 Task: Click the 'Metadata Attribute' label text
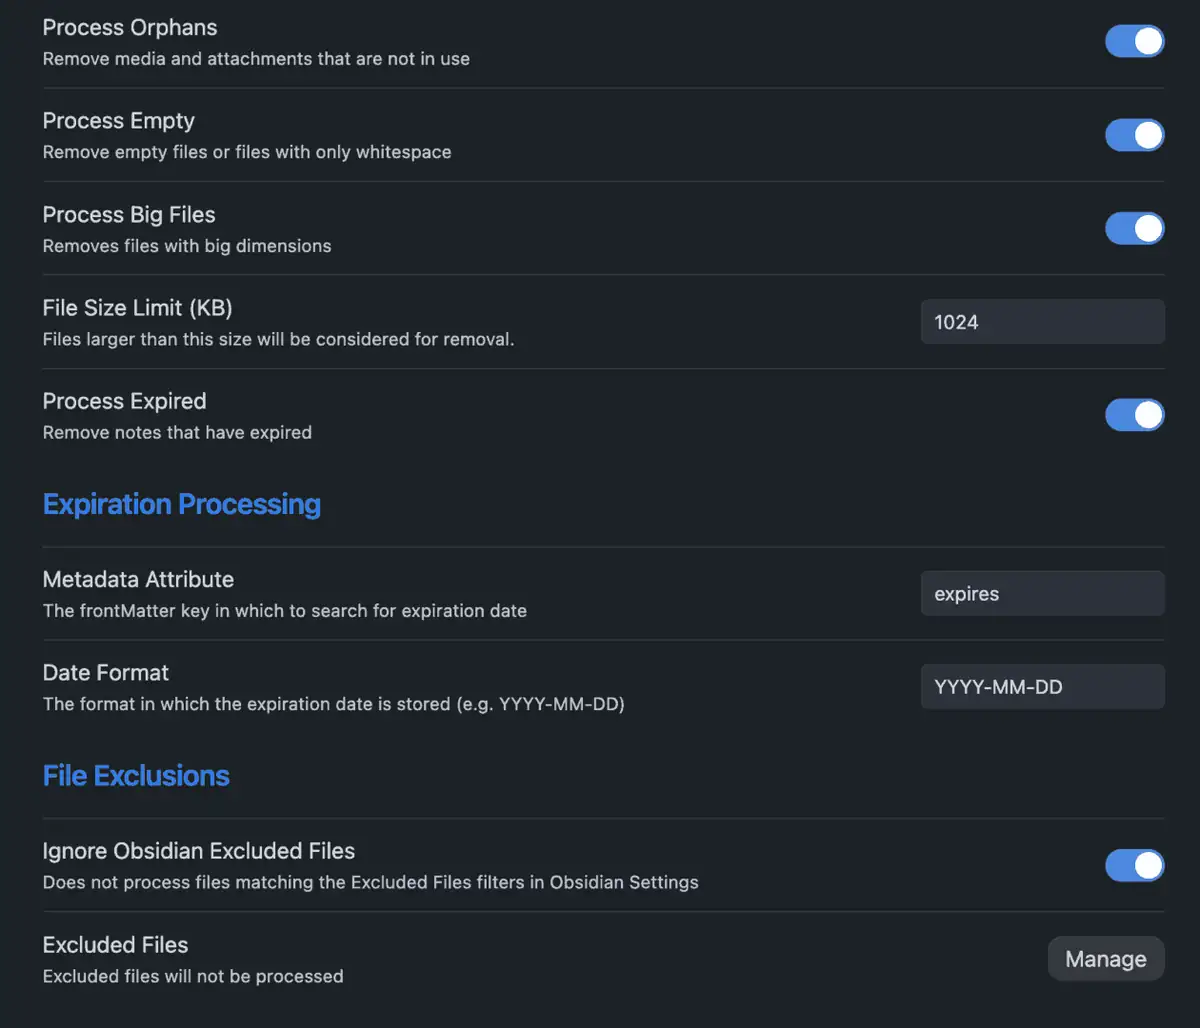pyautogui.click(x=138, y=580)
